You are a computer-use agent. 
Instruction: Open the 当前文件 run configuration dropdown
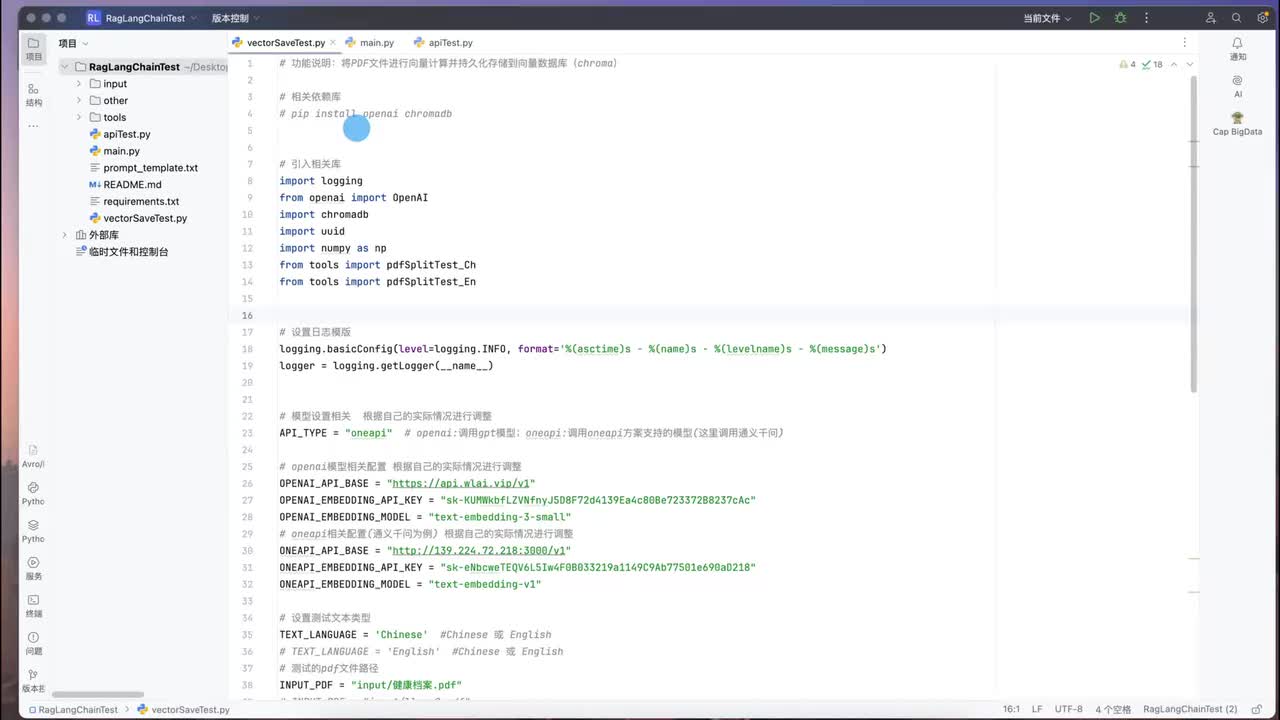coord(1047,18)
